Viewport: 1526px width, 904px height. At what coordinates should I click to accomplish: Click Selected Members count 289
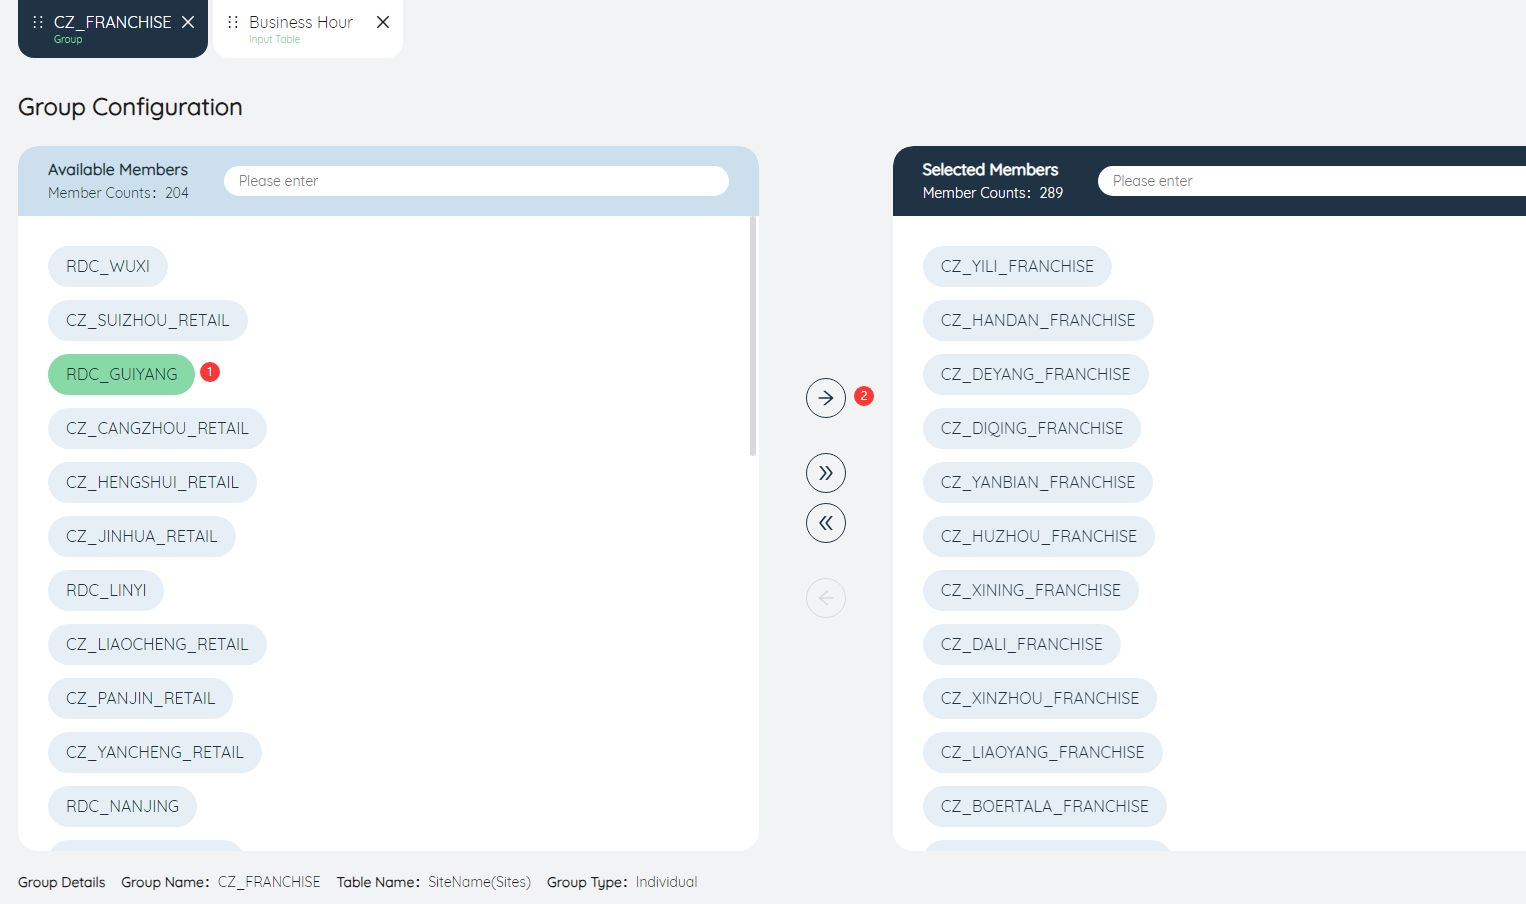coord(1051,193)
